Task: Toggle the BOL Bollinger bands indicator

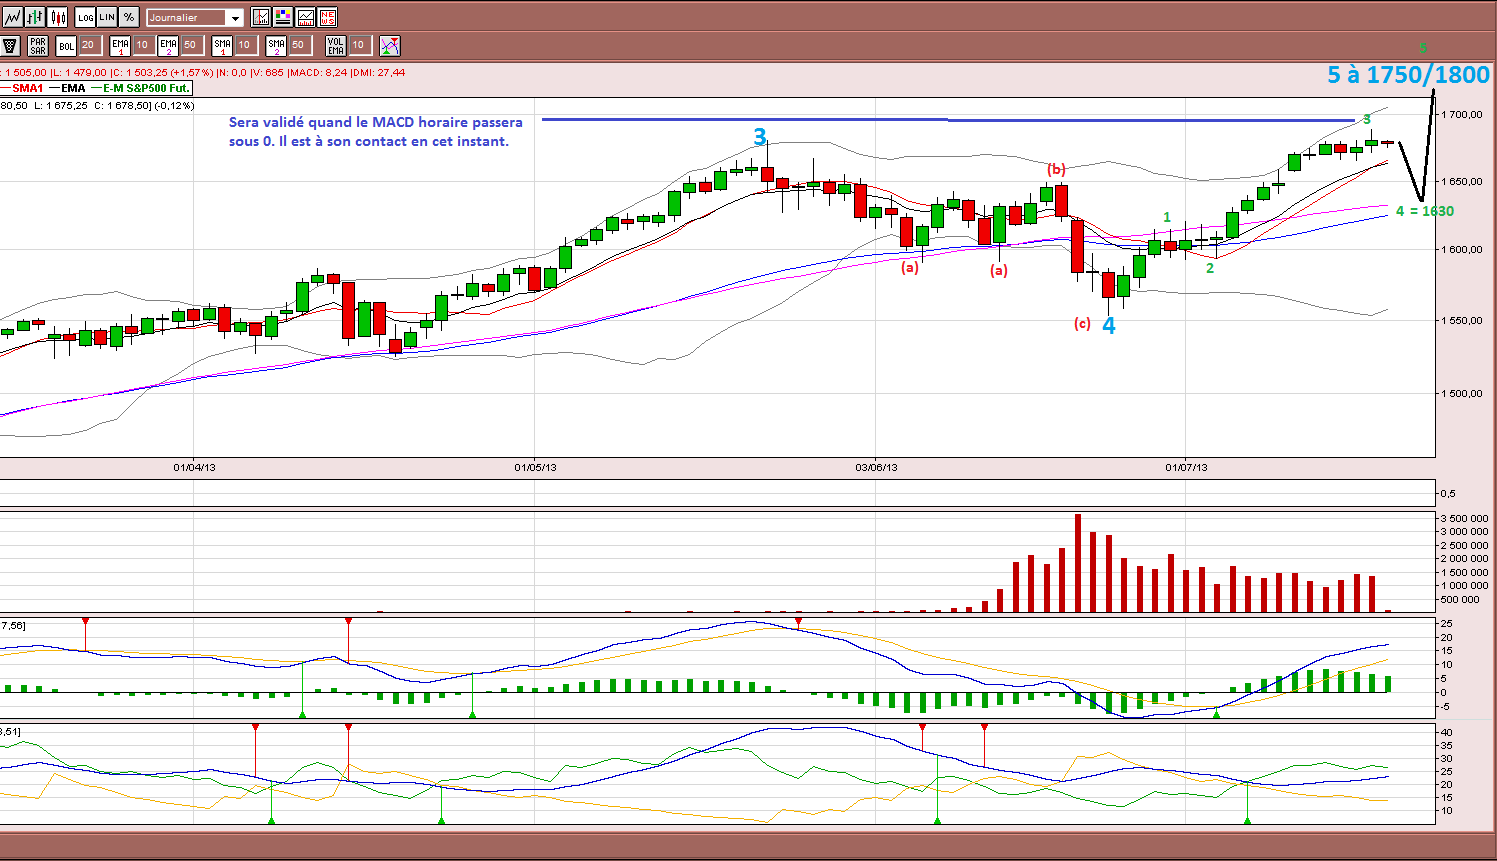Action: 66,45
